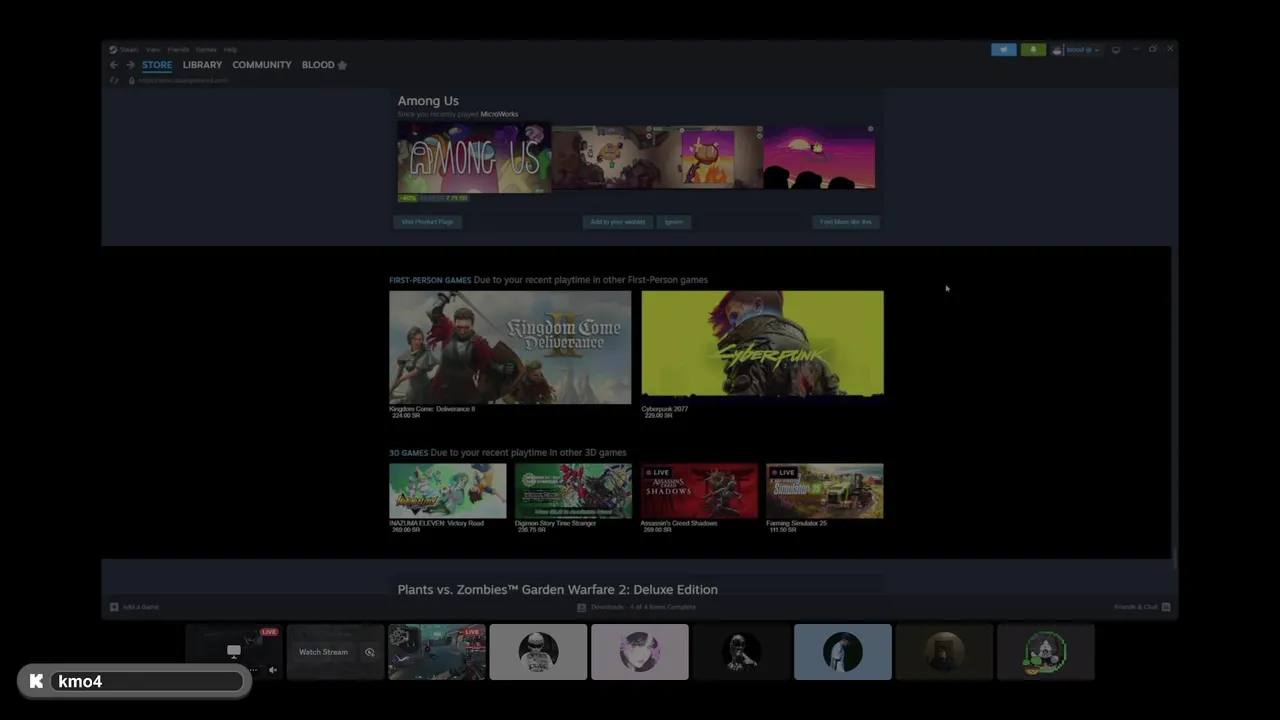Image resolution: width=1280 pixels, height=720 pixels.
Task: Click Visit Product Page button
Action: coord(427,222)
